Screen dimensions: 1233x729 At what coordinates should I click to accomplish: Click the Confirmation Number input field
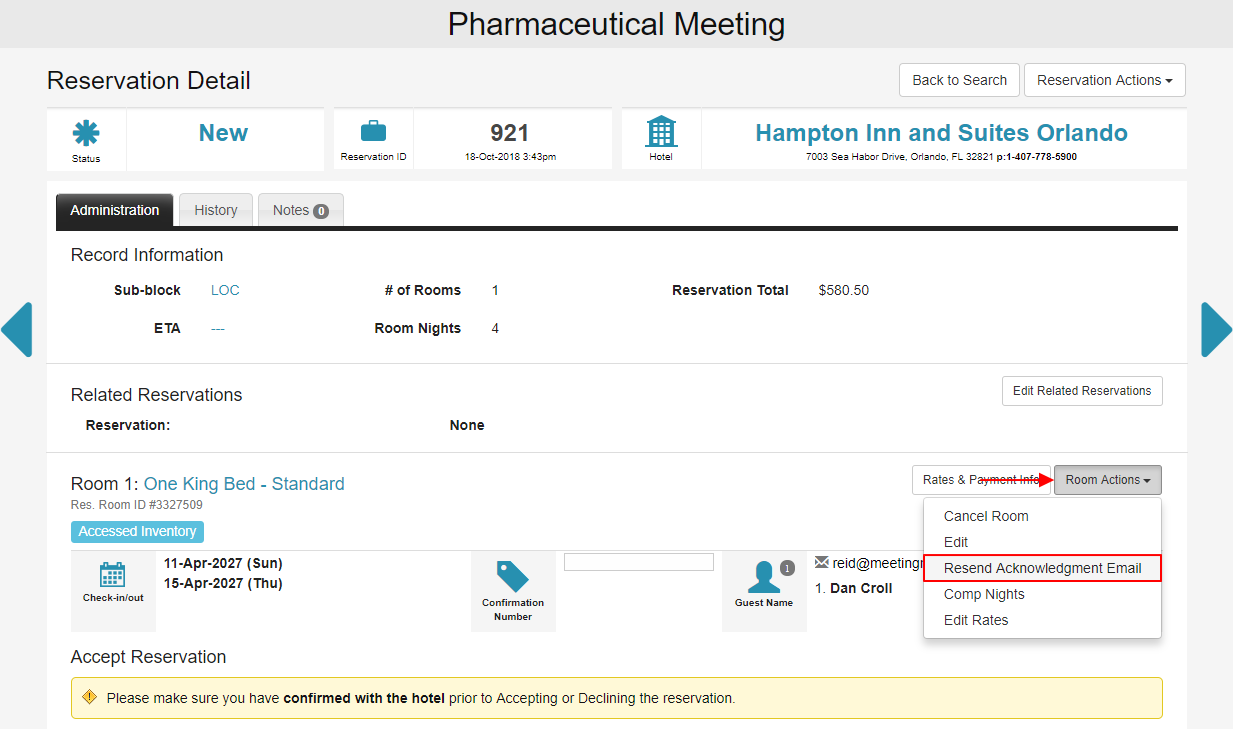[x=639, y=562]
